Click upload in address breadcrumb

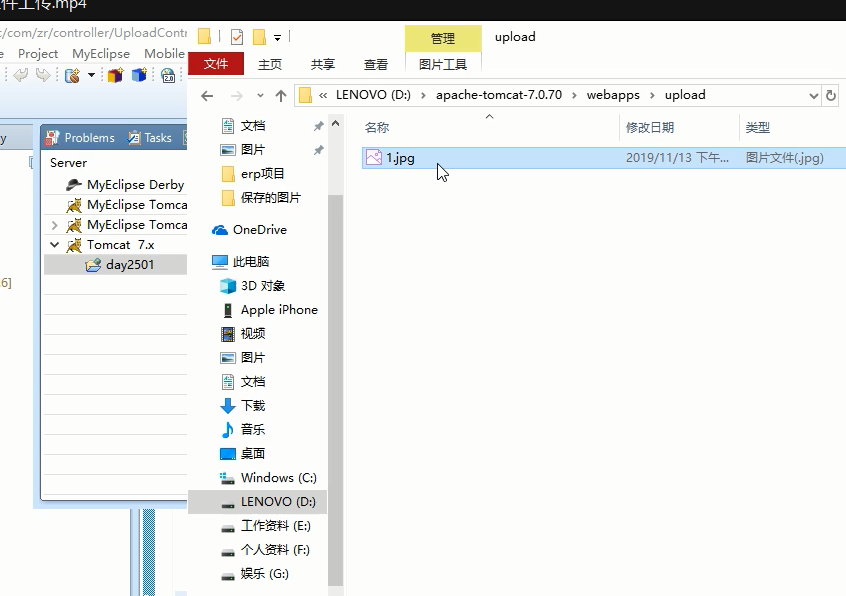click(x=685, y=95)
